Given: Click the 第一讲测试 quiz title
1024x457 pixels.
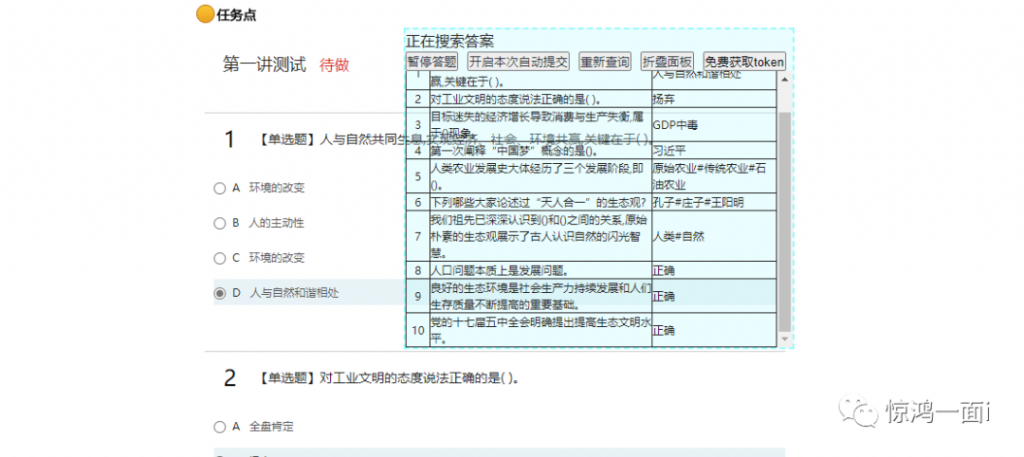Looking at the screenshot, I should (x=263, y=65).
